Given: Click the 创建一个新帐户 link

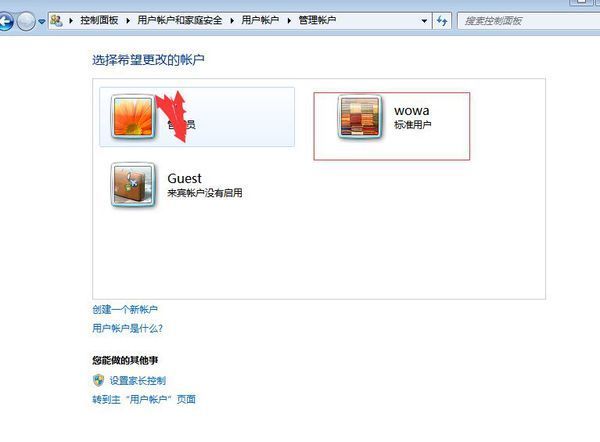Looking at the screenshot, I should pos(125,309).
